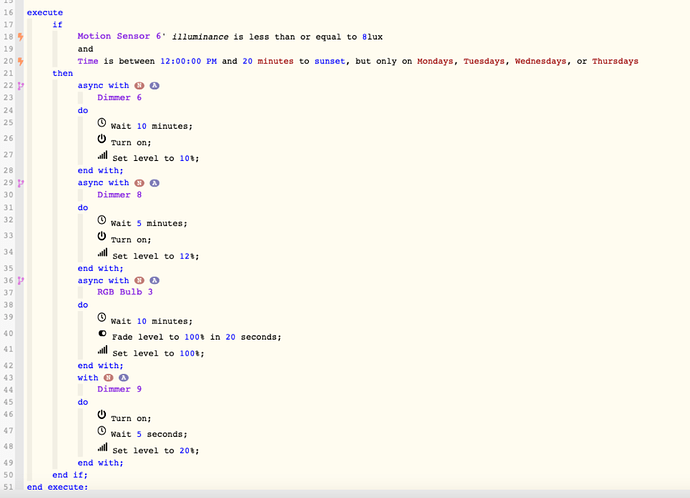The height and width of the screenshot is (498, 690).
Task: Click the level bars icon beside Set level 10%
Action: click(x=103, y=155)
